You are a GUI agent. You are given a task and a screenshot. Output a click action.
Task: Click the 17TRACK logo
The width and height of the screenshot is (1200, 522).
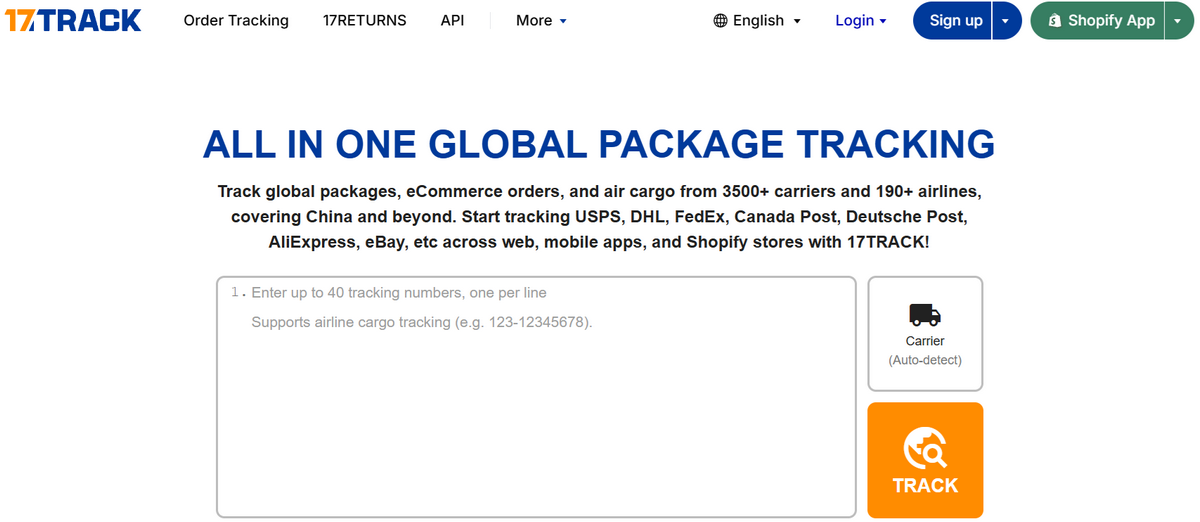[73, 20]
